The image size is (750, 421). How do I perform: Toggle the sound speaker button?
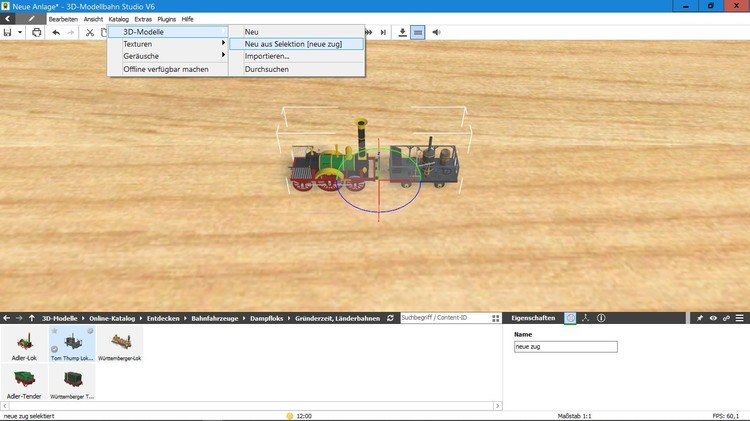coord(436,33)
